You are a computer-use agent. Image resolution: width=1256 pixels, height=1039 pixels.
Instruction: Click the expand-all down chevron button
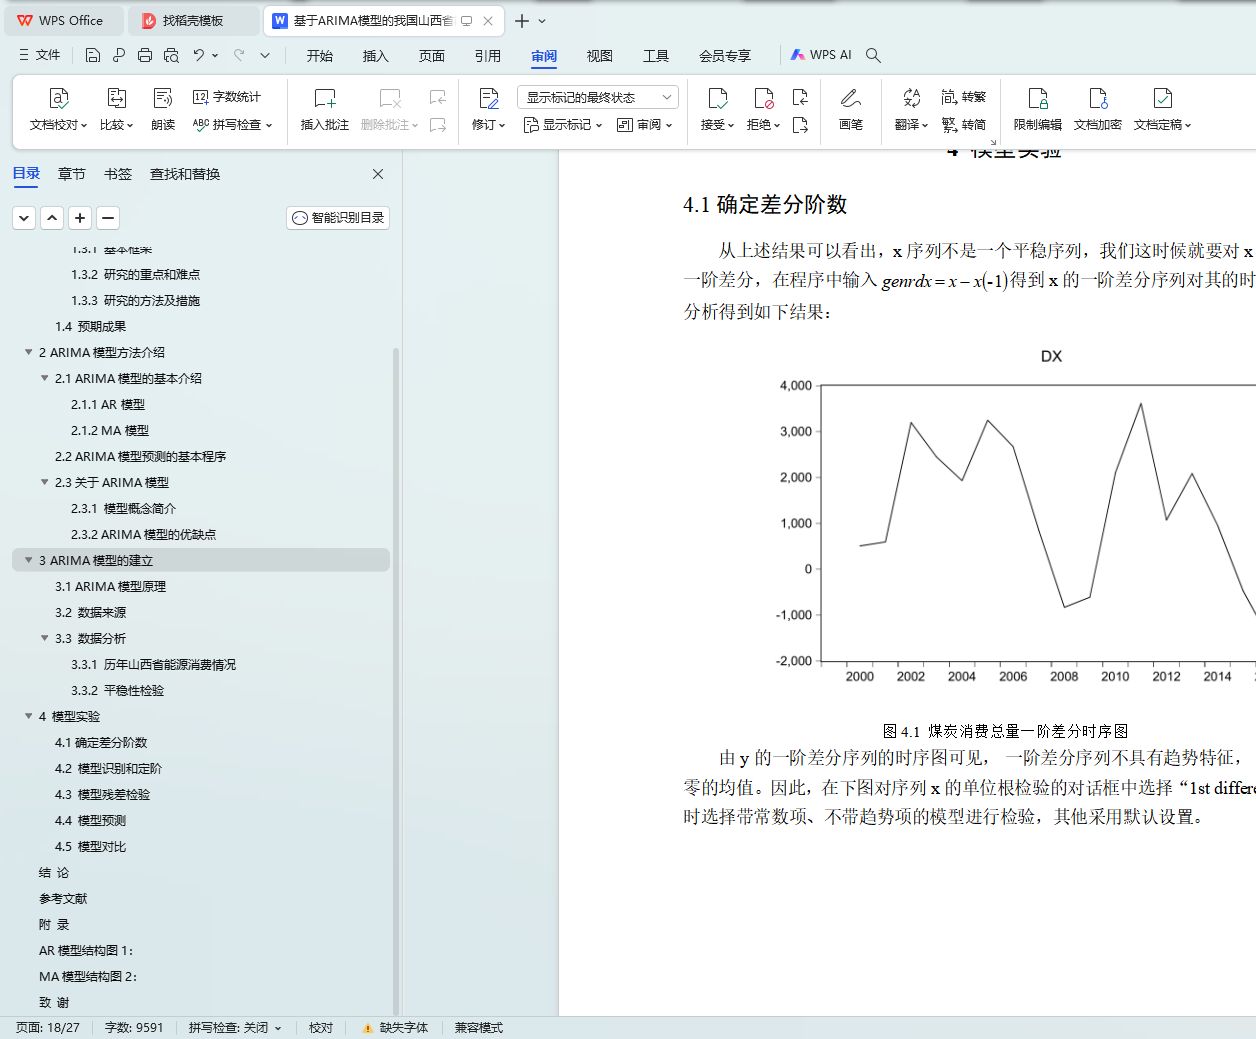[x=24, y=218]
